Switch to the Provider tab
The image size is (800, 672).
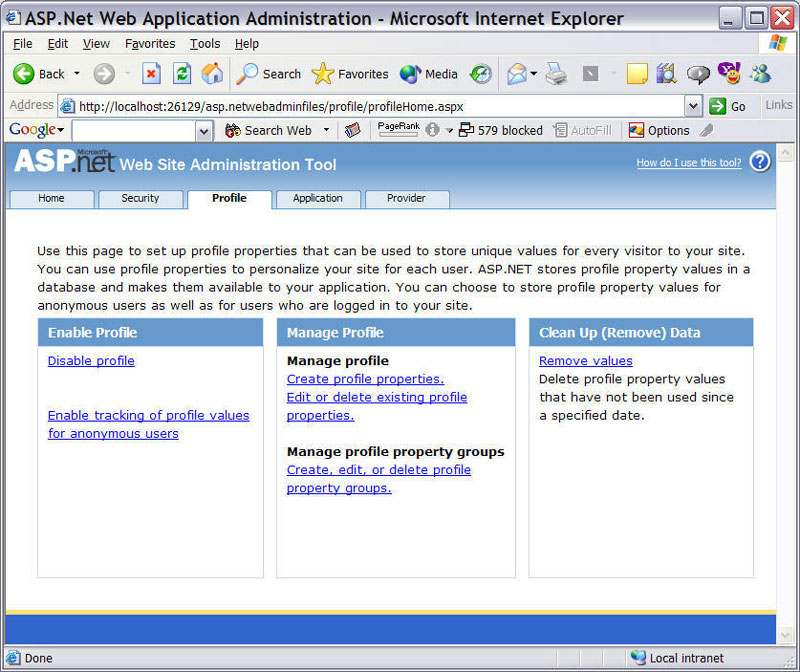coord(407,199)
